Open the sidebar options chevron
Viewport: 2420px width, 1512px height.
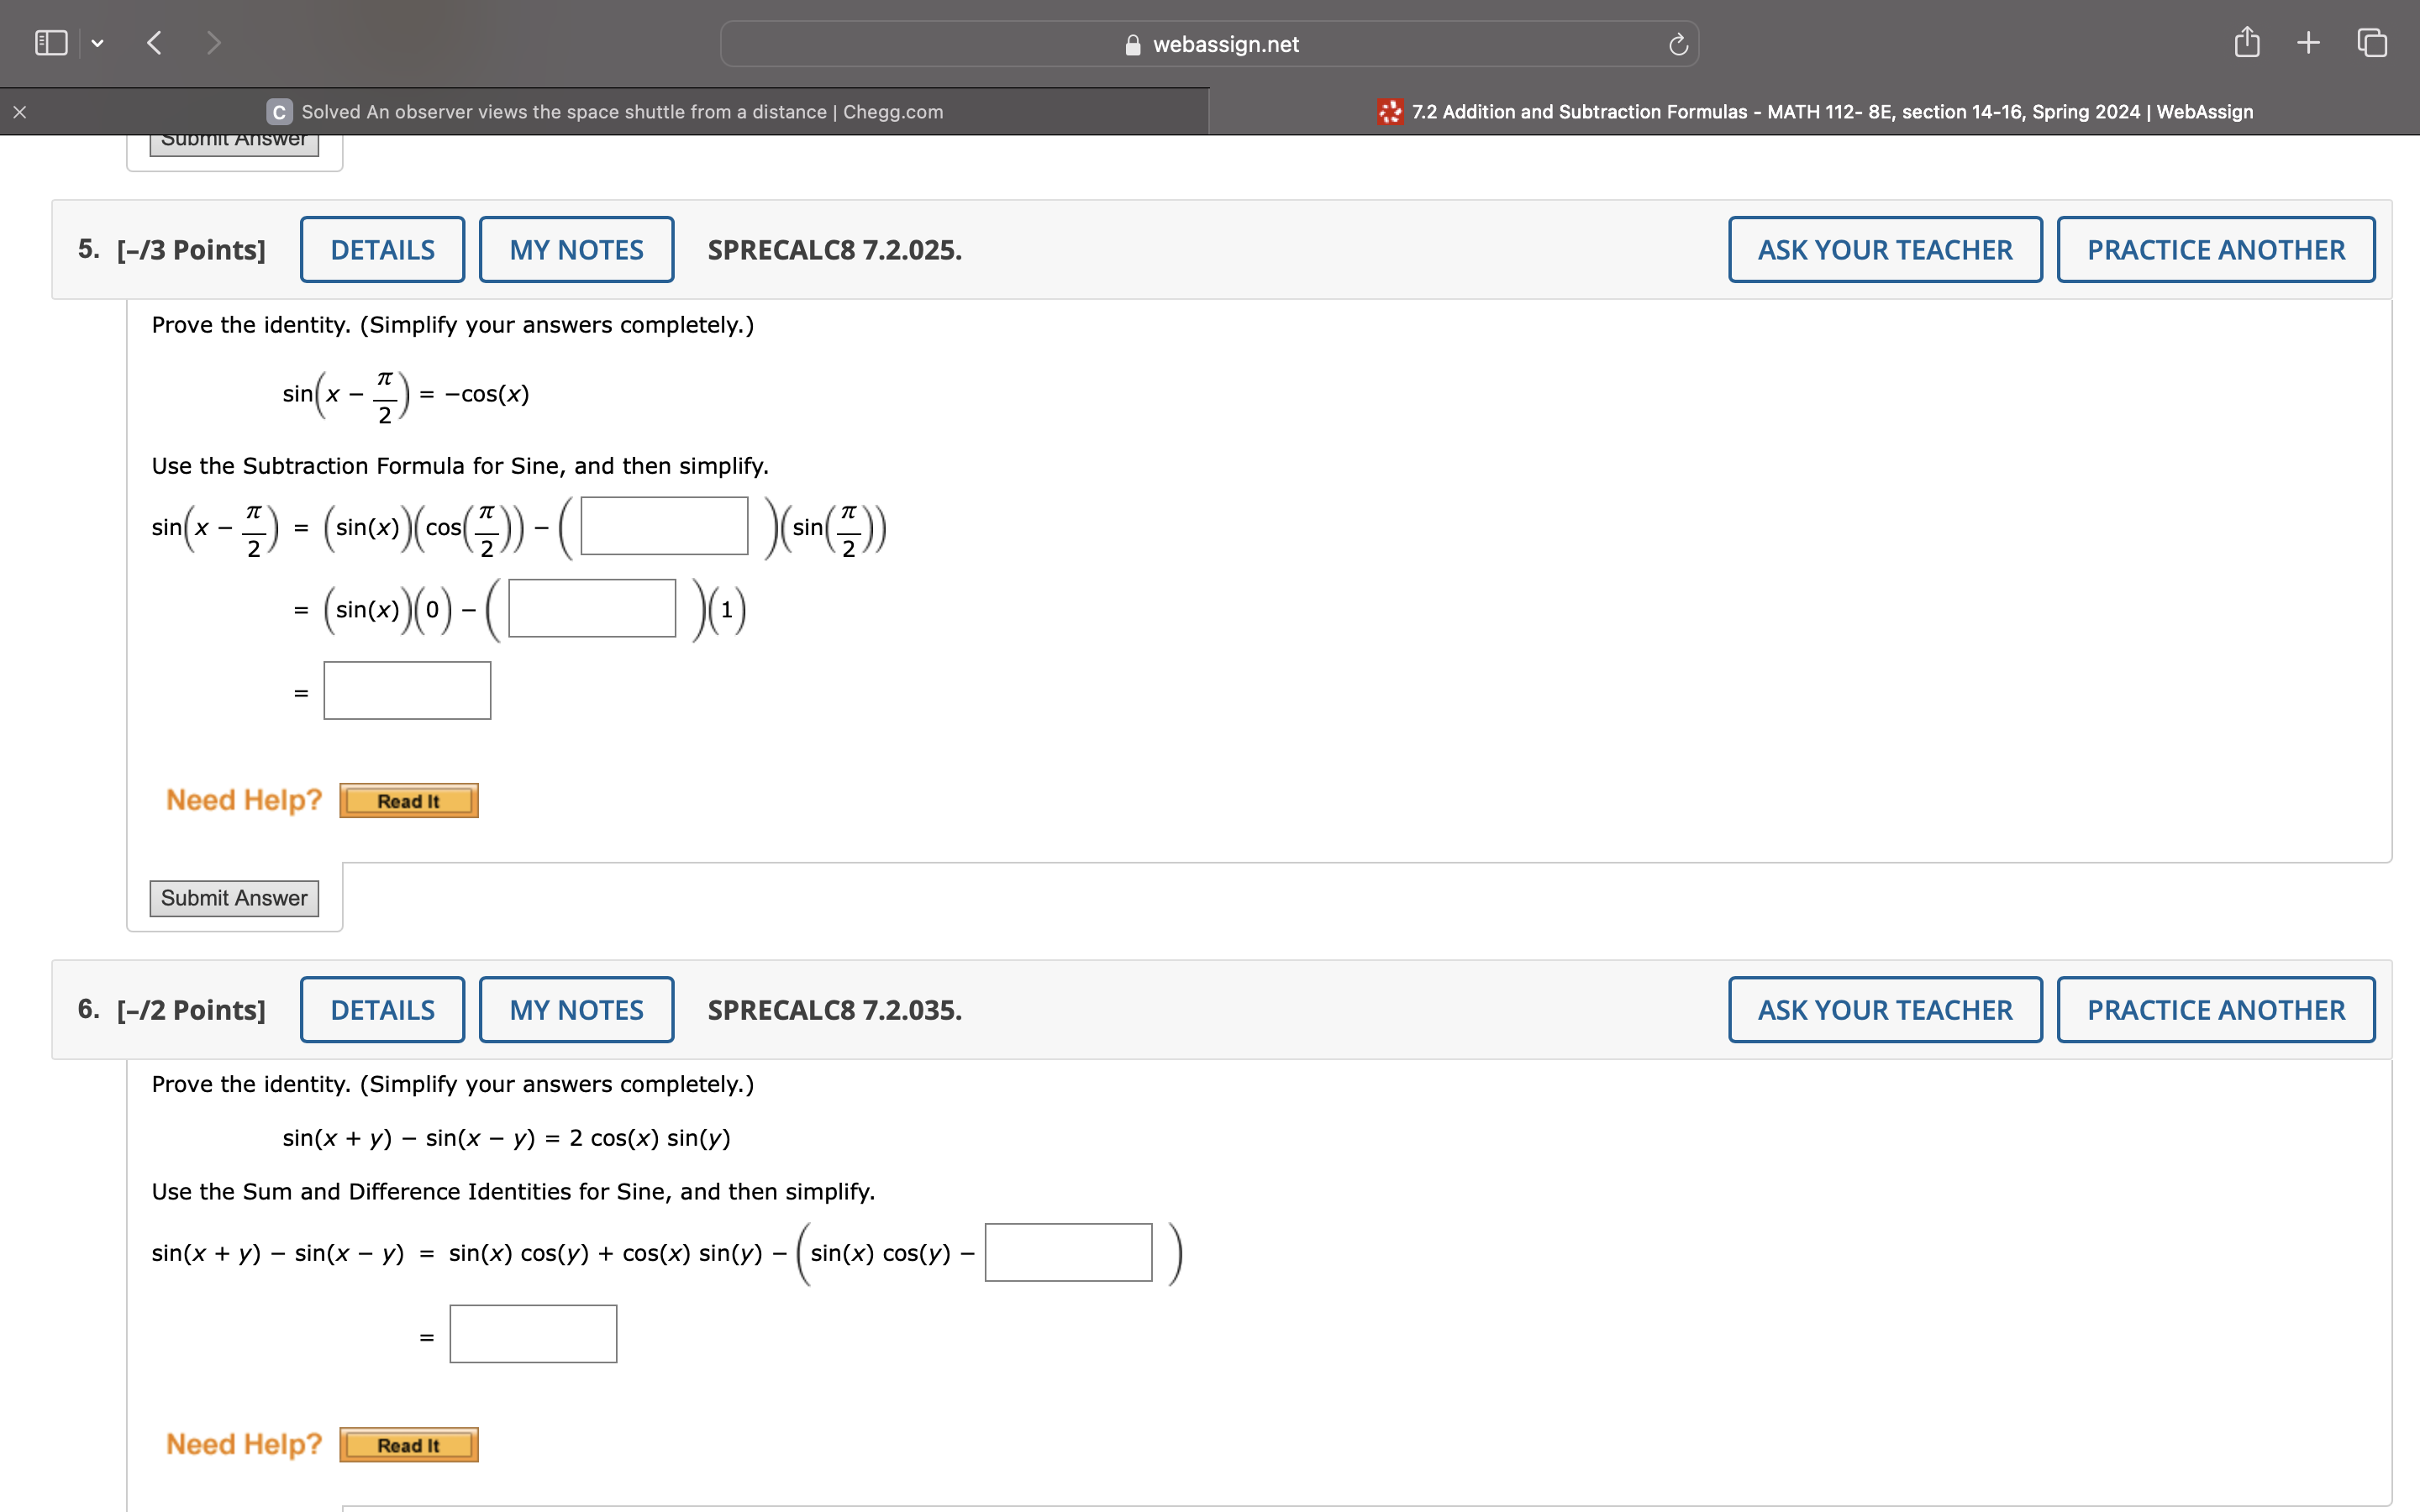coord(98,42)
